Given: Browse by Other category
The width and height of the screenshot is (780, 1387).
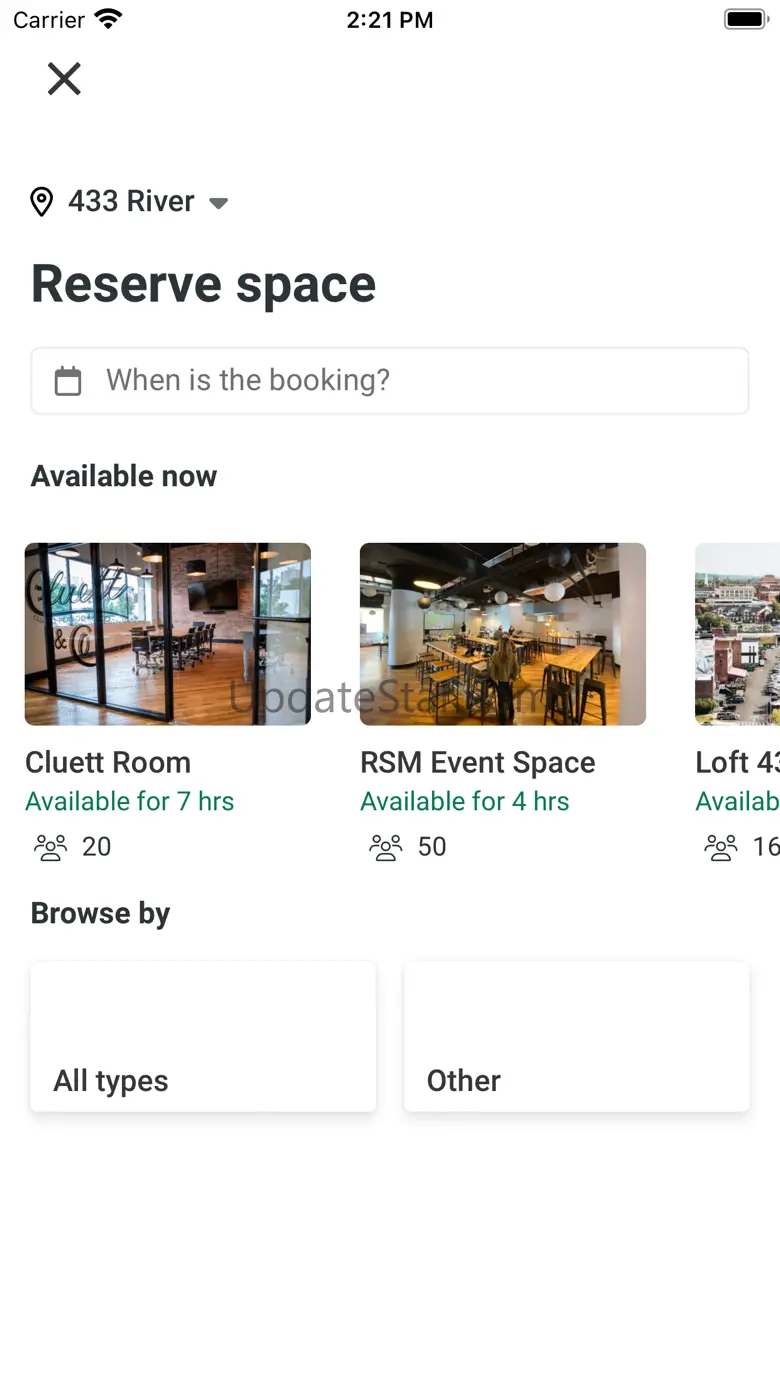Looking at the screenshot, I should [577, 1036].
